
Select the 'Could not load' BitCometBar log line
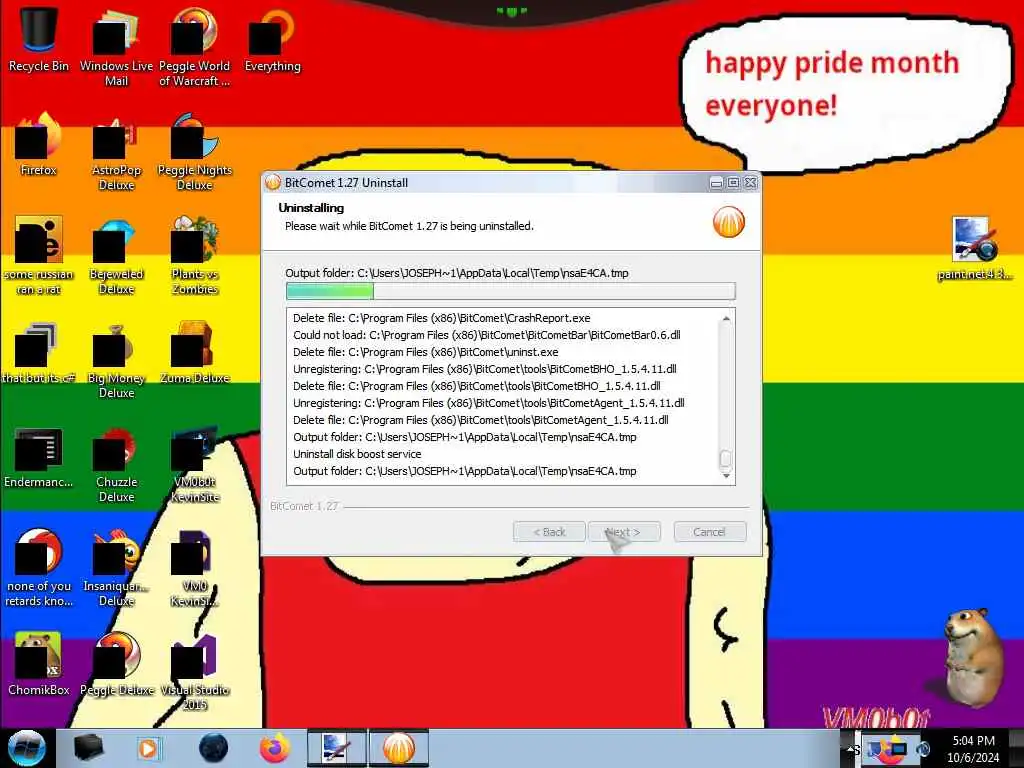coord(487,335)
